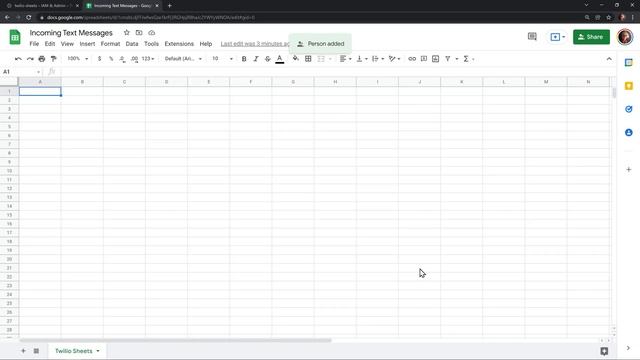Open the merge cells options
Image resolution: width=640 pixels, height=360 pixels.
point(324,59)
